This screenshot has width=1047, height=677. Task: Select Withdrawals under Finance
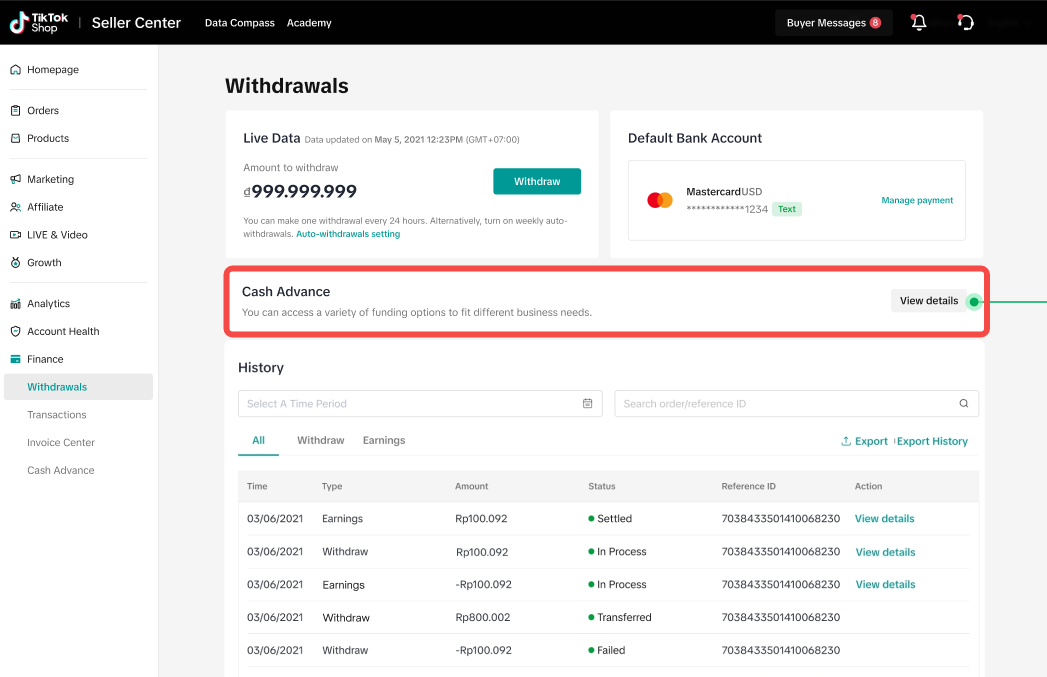pyautogui.click(x=78, y=387)
